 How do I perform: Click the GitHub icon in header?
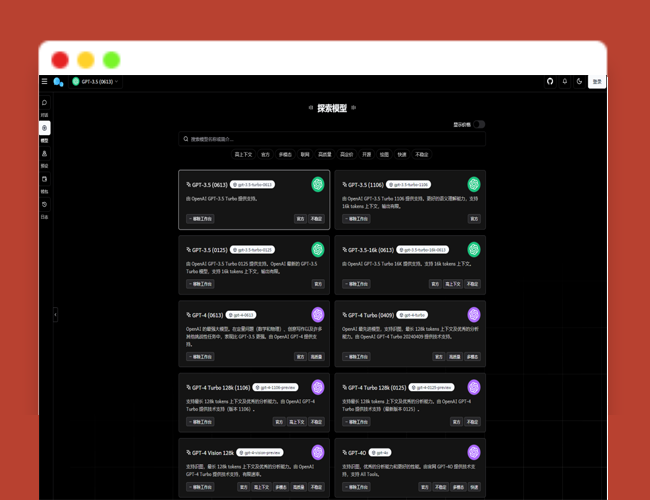[x=550, y=81]
